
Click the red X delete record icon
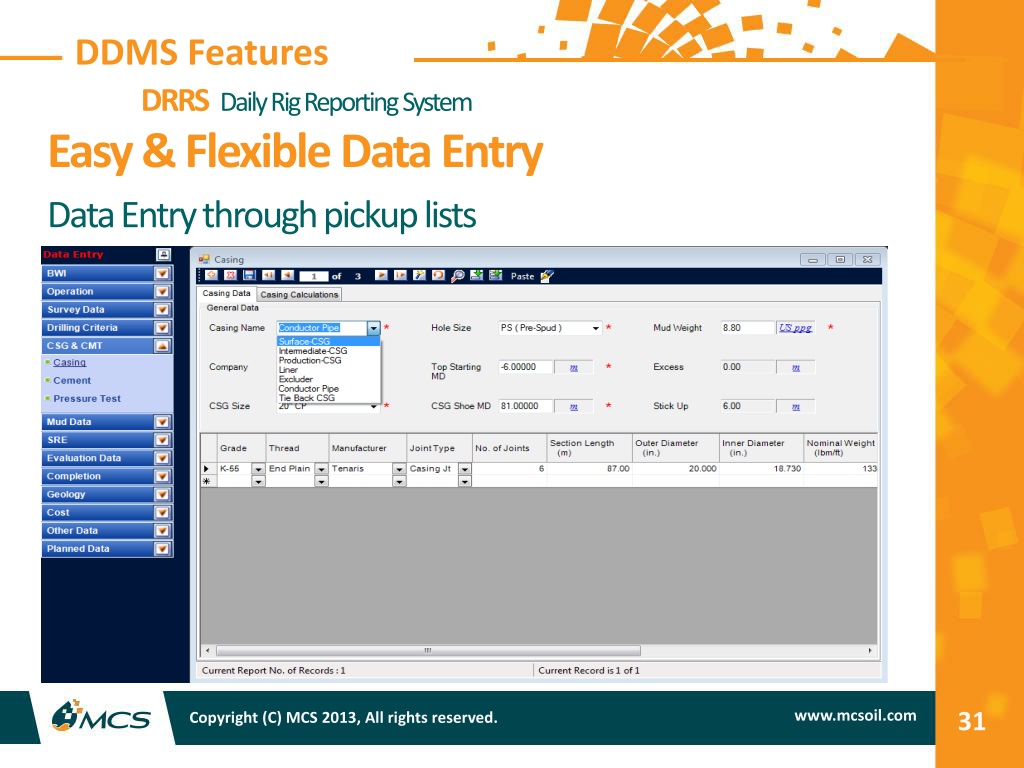[230, 276]
